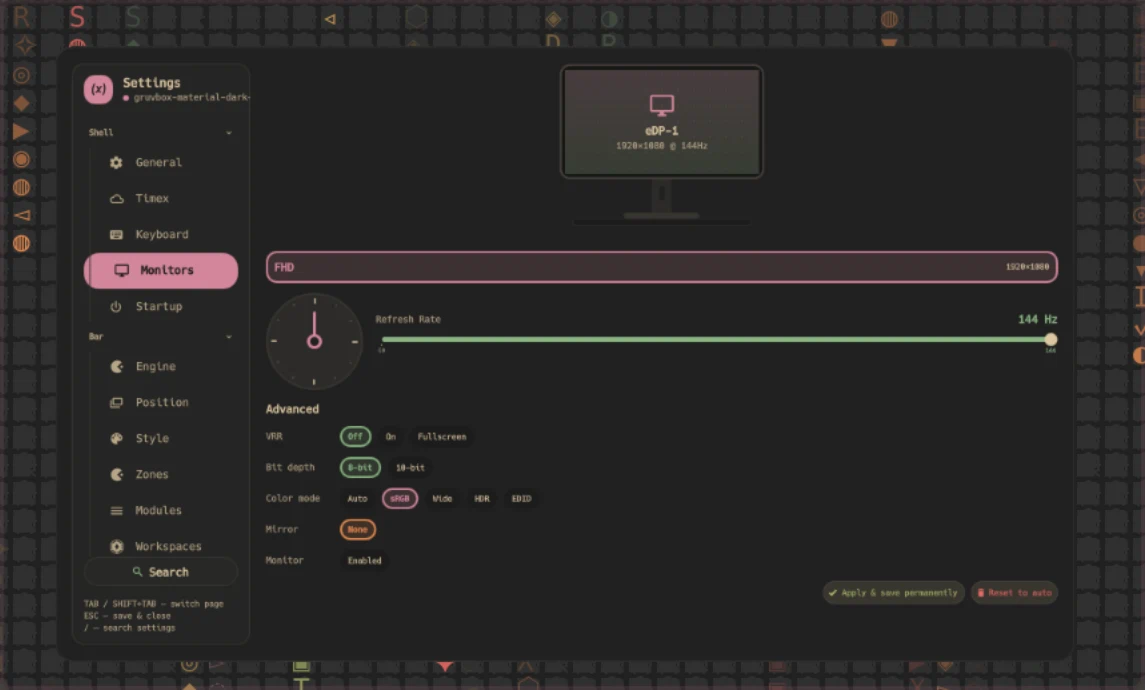1145x690 pixels.
Task: Click the Engine icon in sidebar
Action: [x=116, y=367]
